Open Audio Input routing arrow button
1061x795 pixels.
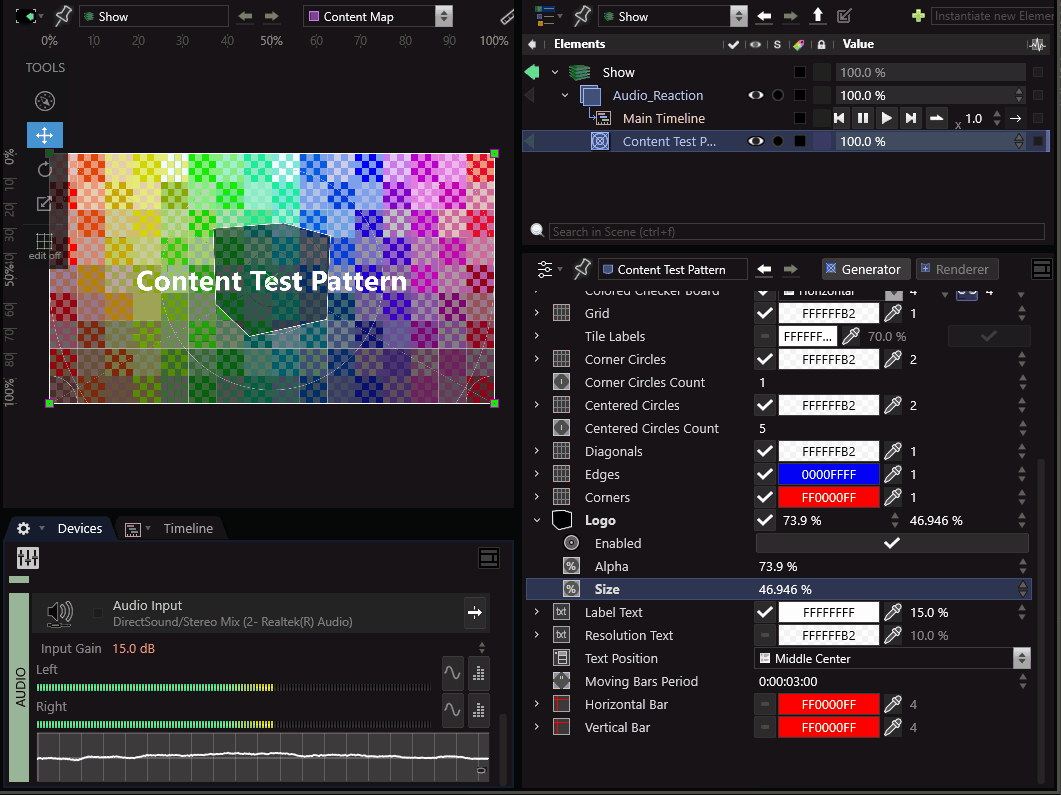[475, 613]
